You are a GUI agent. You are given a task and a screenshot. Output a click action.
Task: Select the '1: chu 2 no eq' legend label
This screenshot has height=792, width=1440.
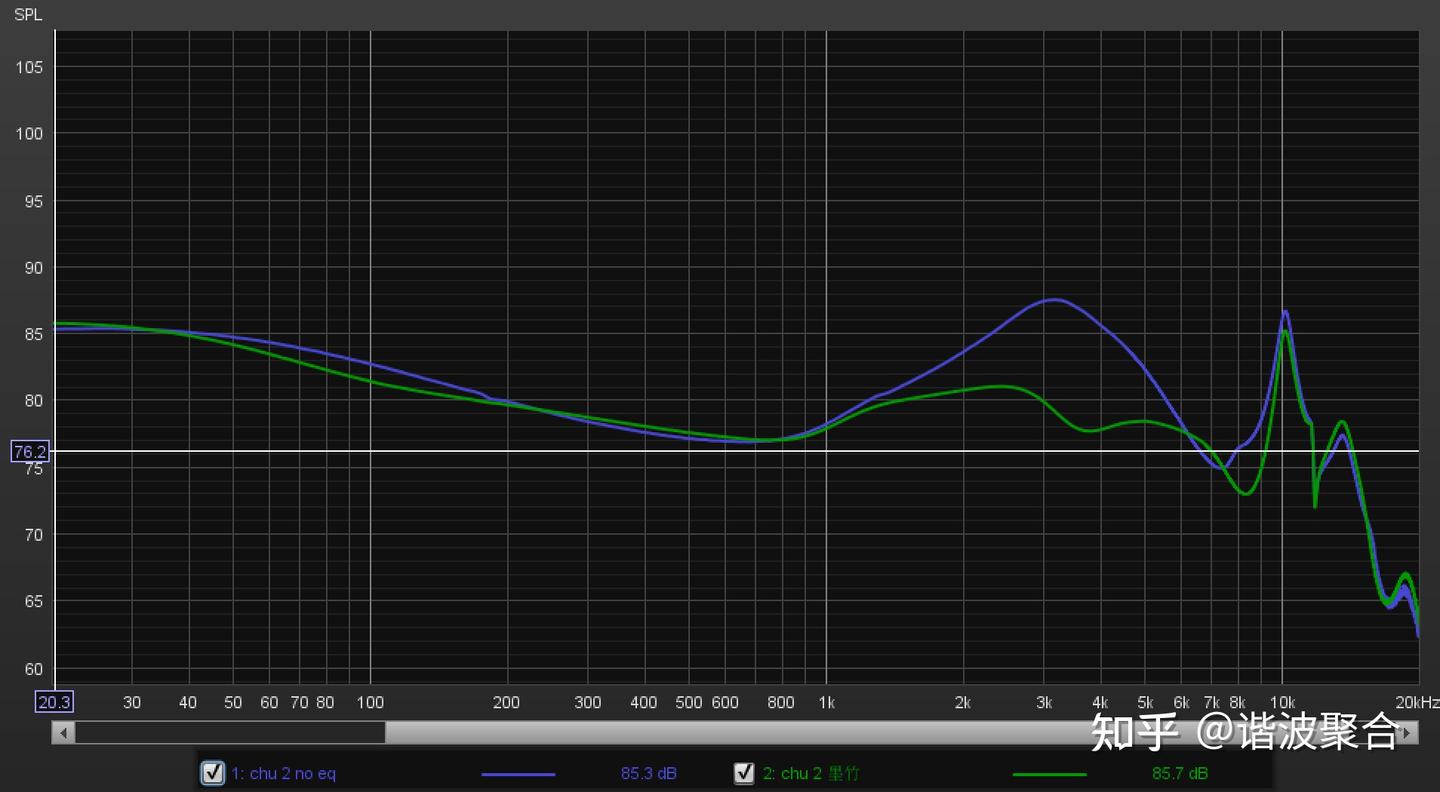point(284,774)
